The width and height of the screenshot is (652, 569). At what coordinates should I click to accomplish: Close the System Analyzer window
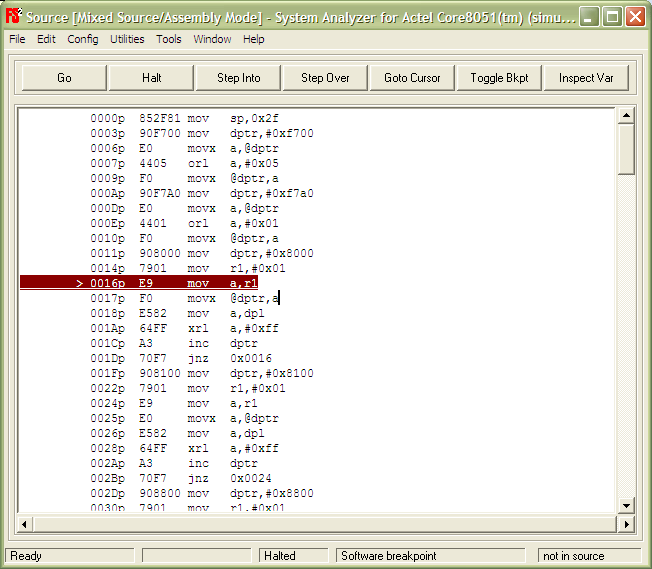tap(635, 17)
